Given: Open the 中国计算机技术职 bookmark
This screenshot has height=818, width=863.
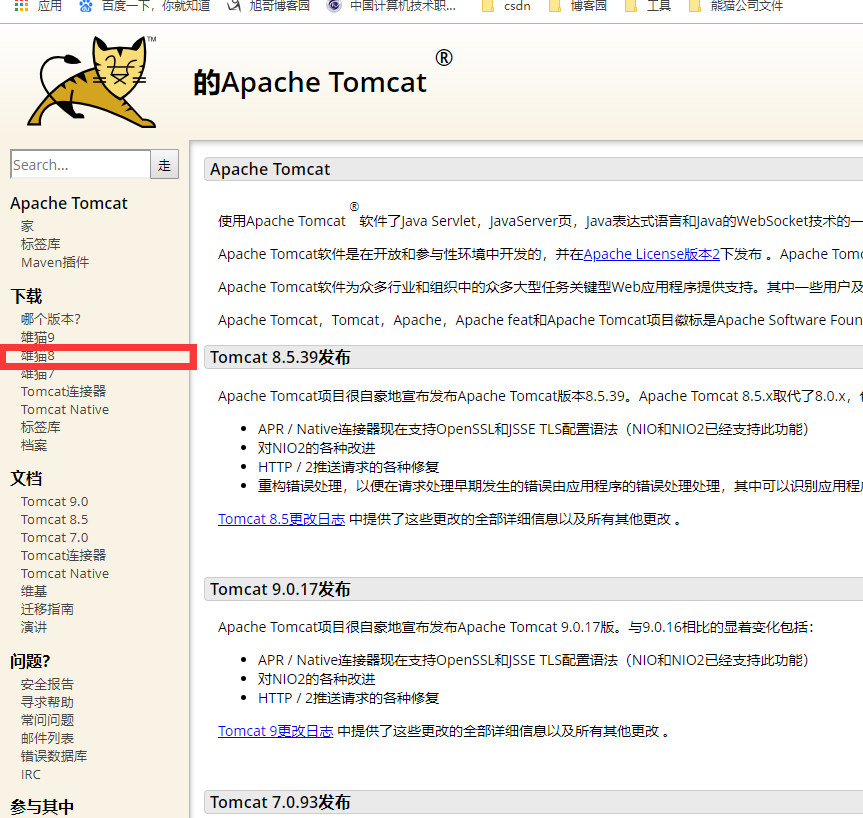Looking at the screenshot, I should 391,6.
